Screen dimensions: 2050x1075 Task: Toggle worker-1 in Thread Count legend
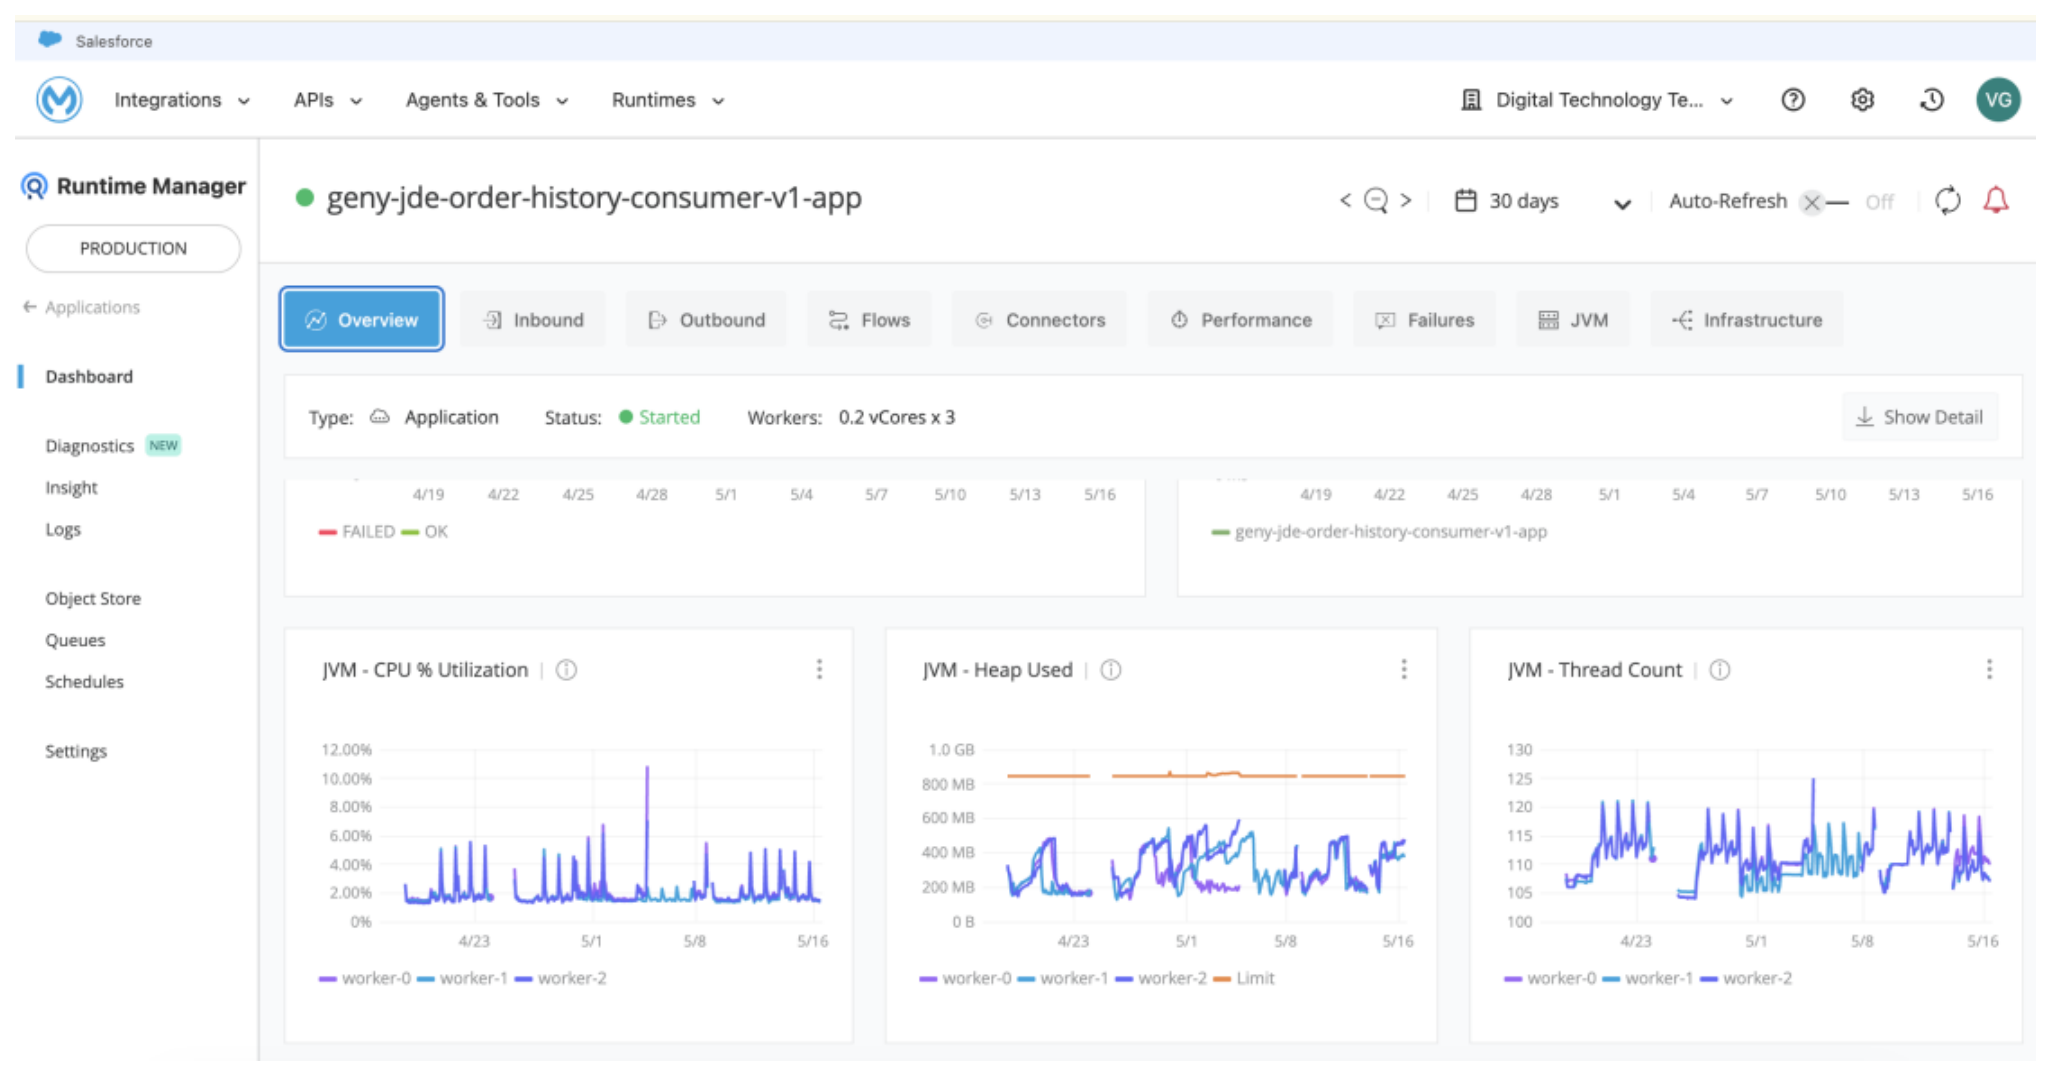tap(1647, 978)
